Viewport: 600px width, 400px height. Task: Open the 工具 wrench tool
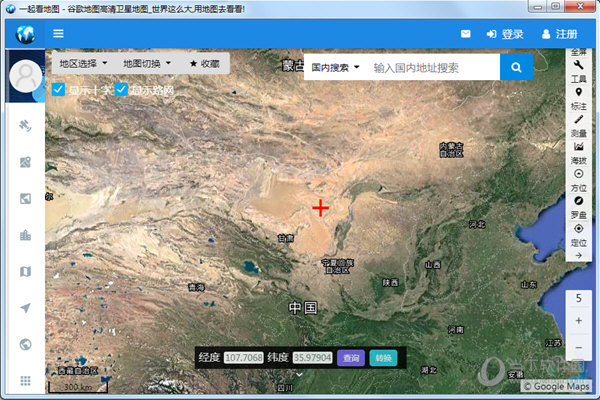579,71
